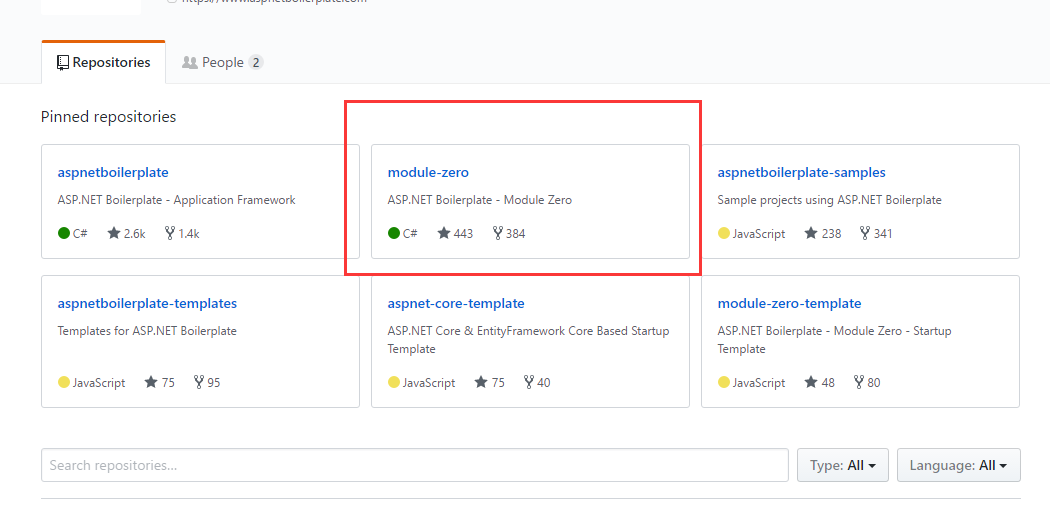The height and width of the screenshot is (511, 1050).
Task: Open the aspnetboilerplate-templates repository link
Action: point(147,303)
